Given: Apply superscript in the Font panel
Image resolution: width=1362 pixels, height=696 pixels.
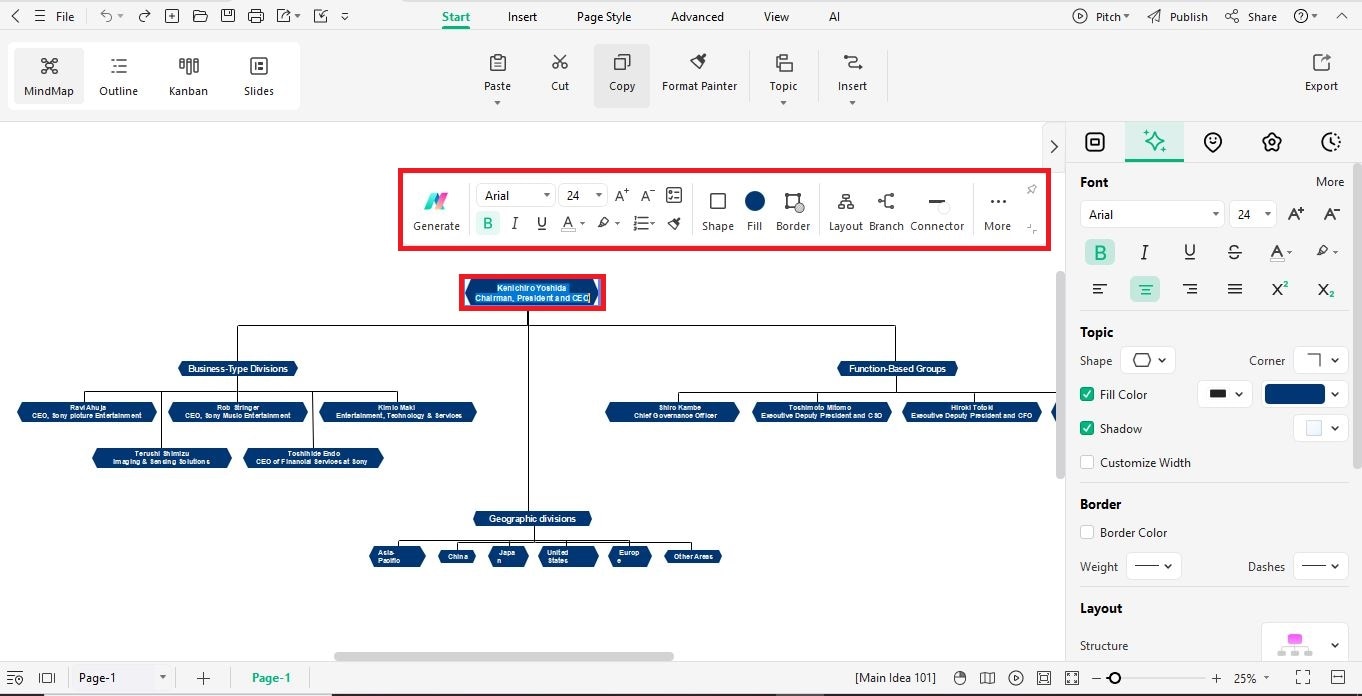Looking at the screenshot, I should pos(1280,290).
